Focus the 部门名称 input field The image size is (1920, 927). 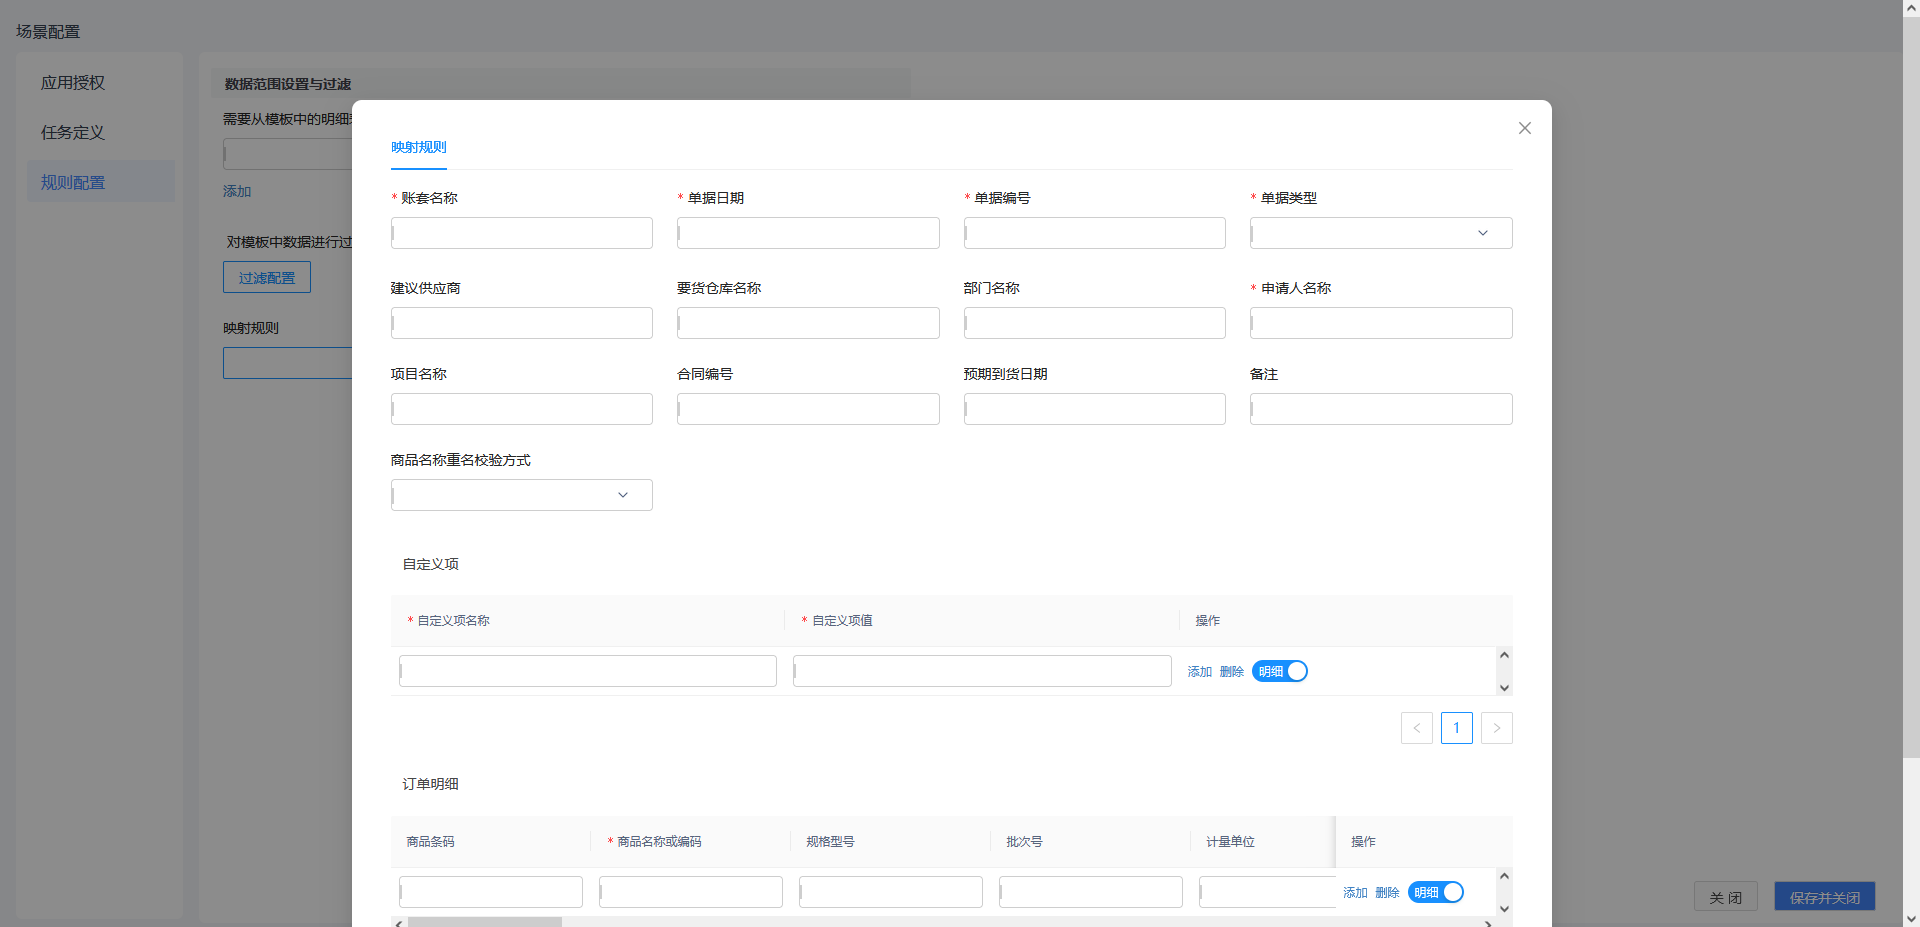(1095, 323)
